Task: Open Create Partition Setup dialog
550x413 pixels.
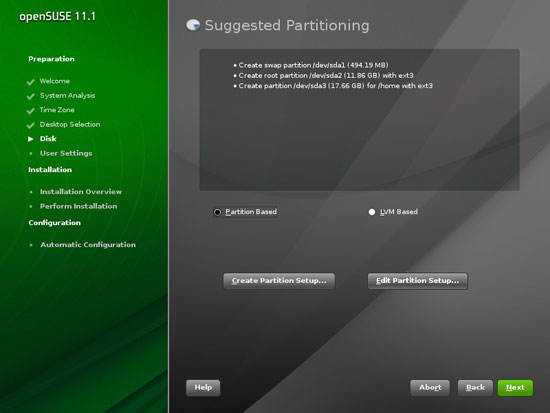Action: tap(279, 281)
